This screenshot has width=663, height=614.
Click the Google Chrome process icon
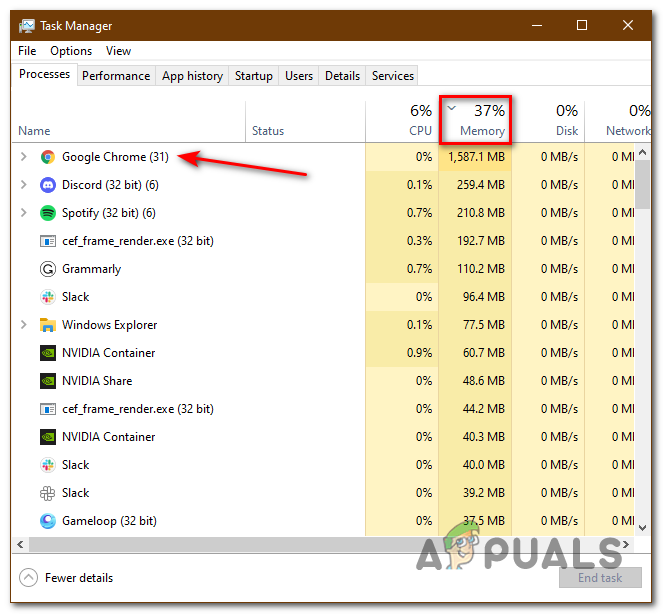tap(48, 157)
